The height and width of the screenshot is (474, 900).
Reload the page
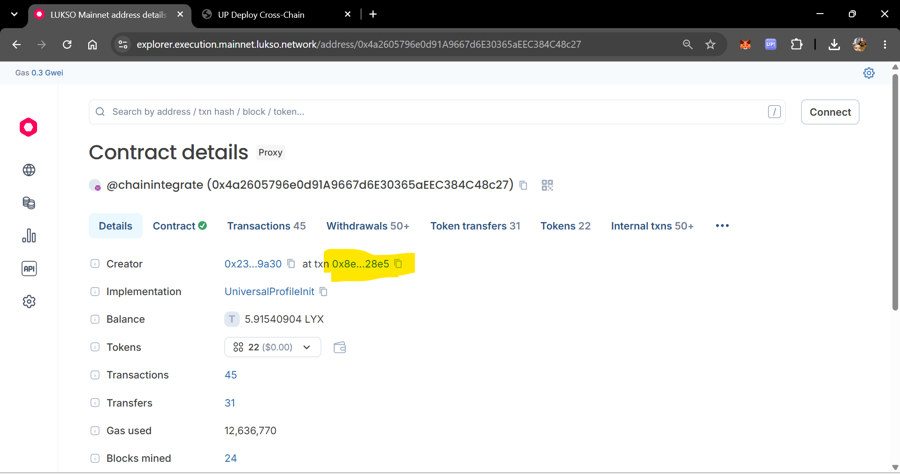click(x=67, y=44)
